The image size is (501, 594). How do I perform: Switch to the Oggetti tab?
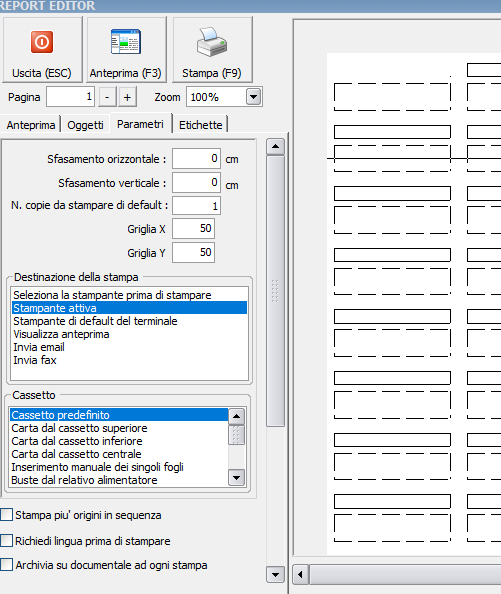pyautogui.click(x=85, y=125)
